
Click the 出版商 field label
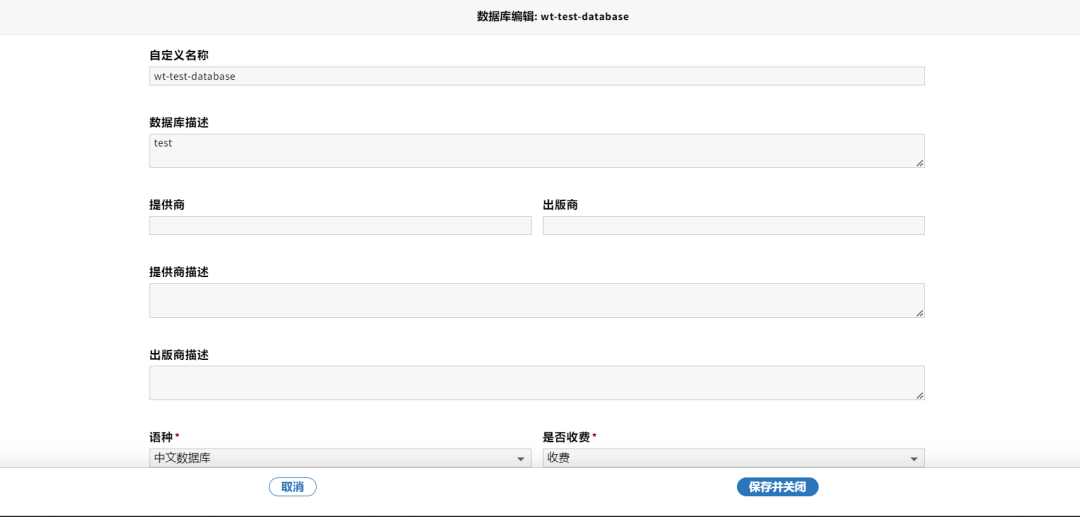[560, 205]
